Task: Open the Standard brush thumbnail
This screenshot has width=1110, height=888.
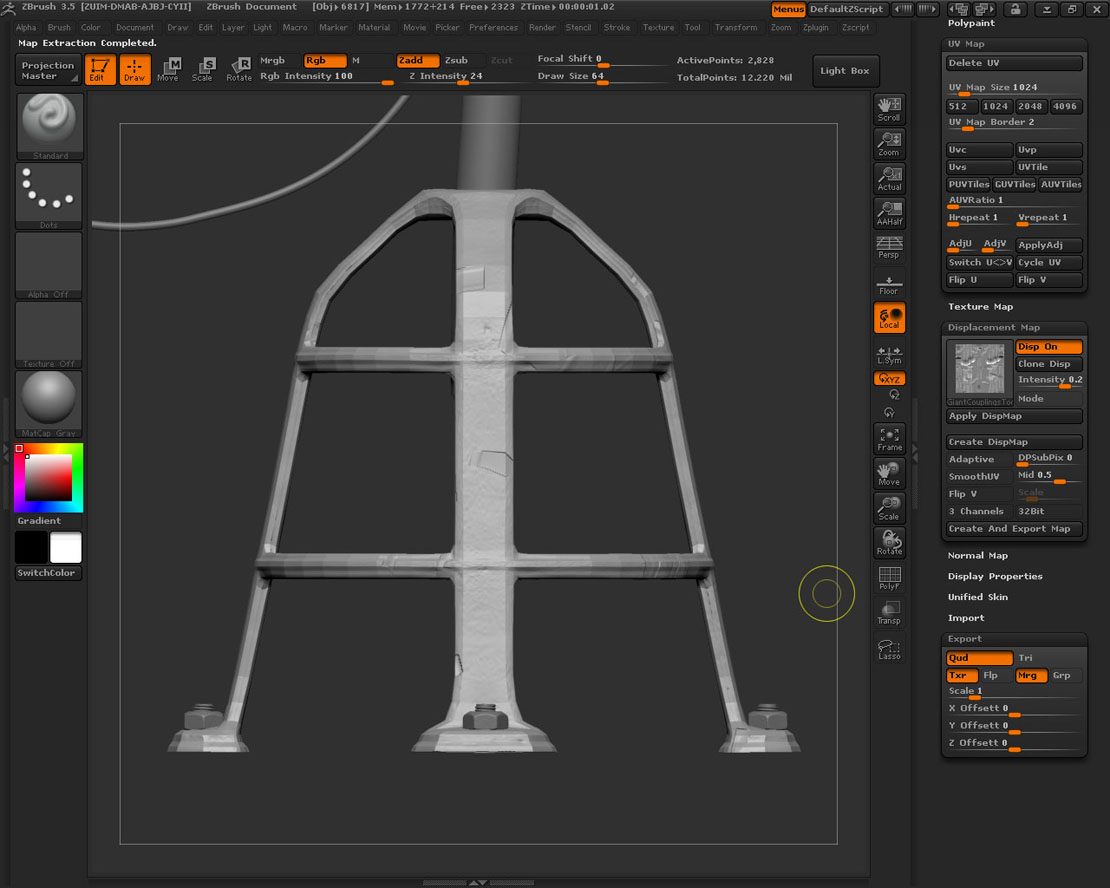Action: [x=50, y=125]
